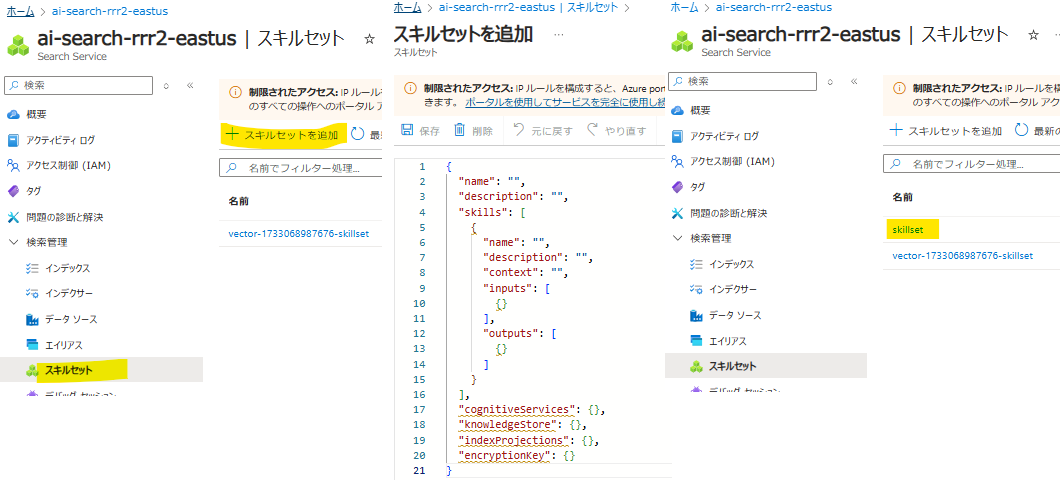Focus the 検索 box in left screenshot
The height and width of the screenshot is (480, 1060).
pyautogui.click(x=78, y=86)
